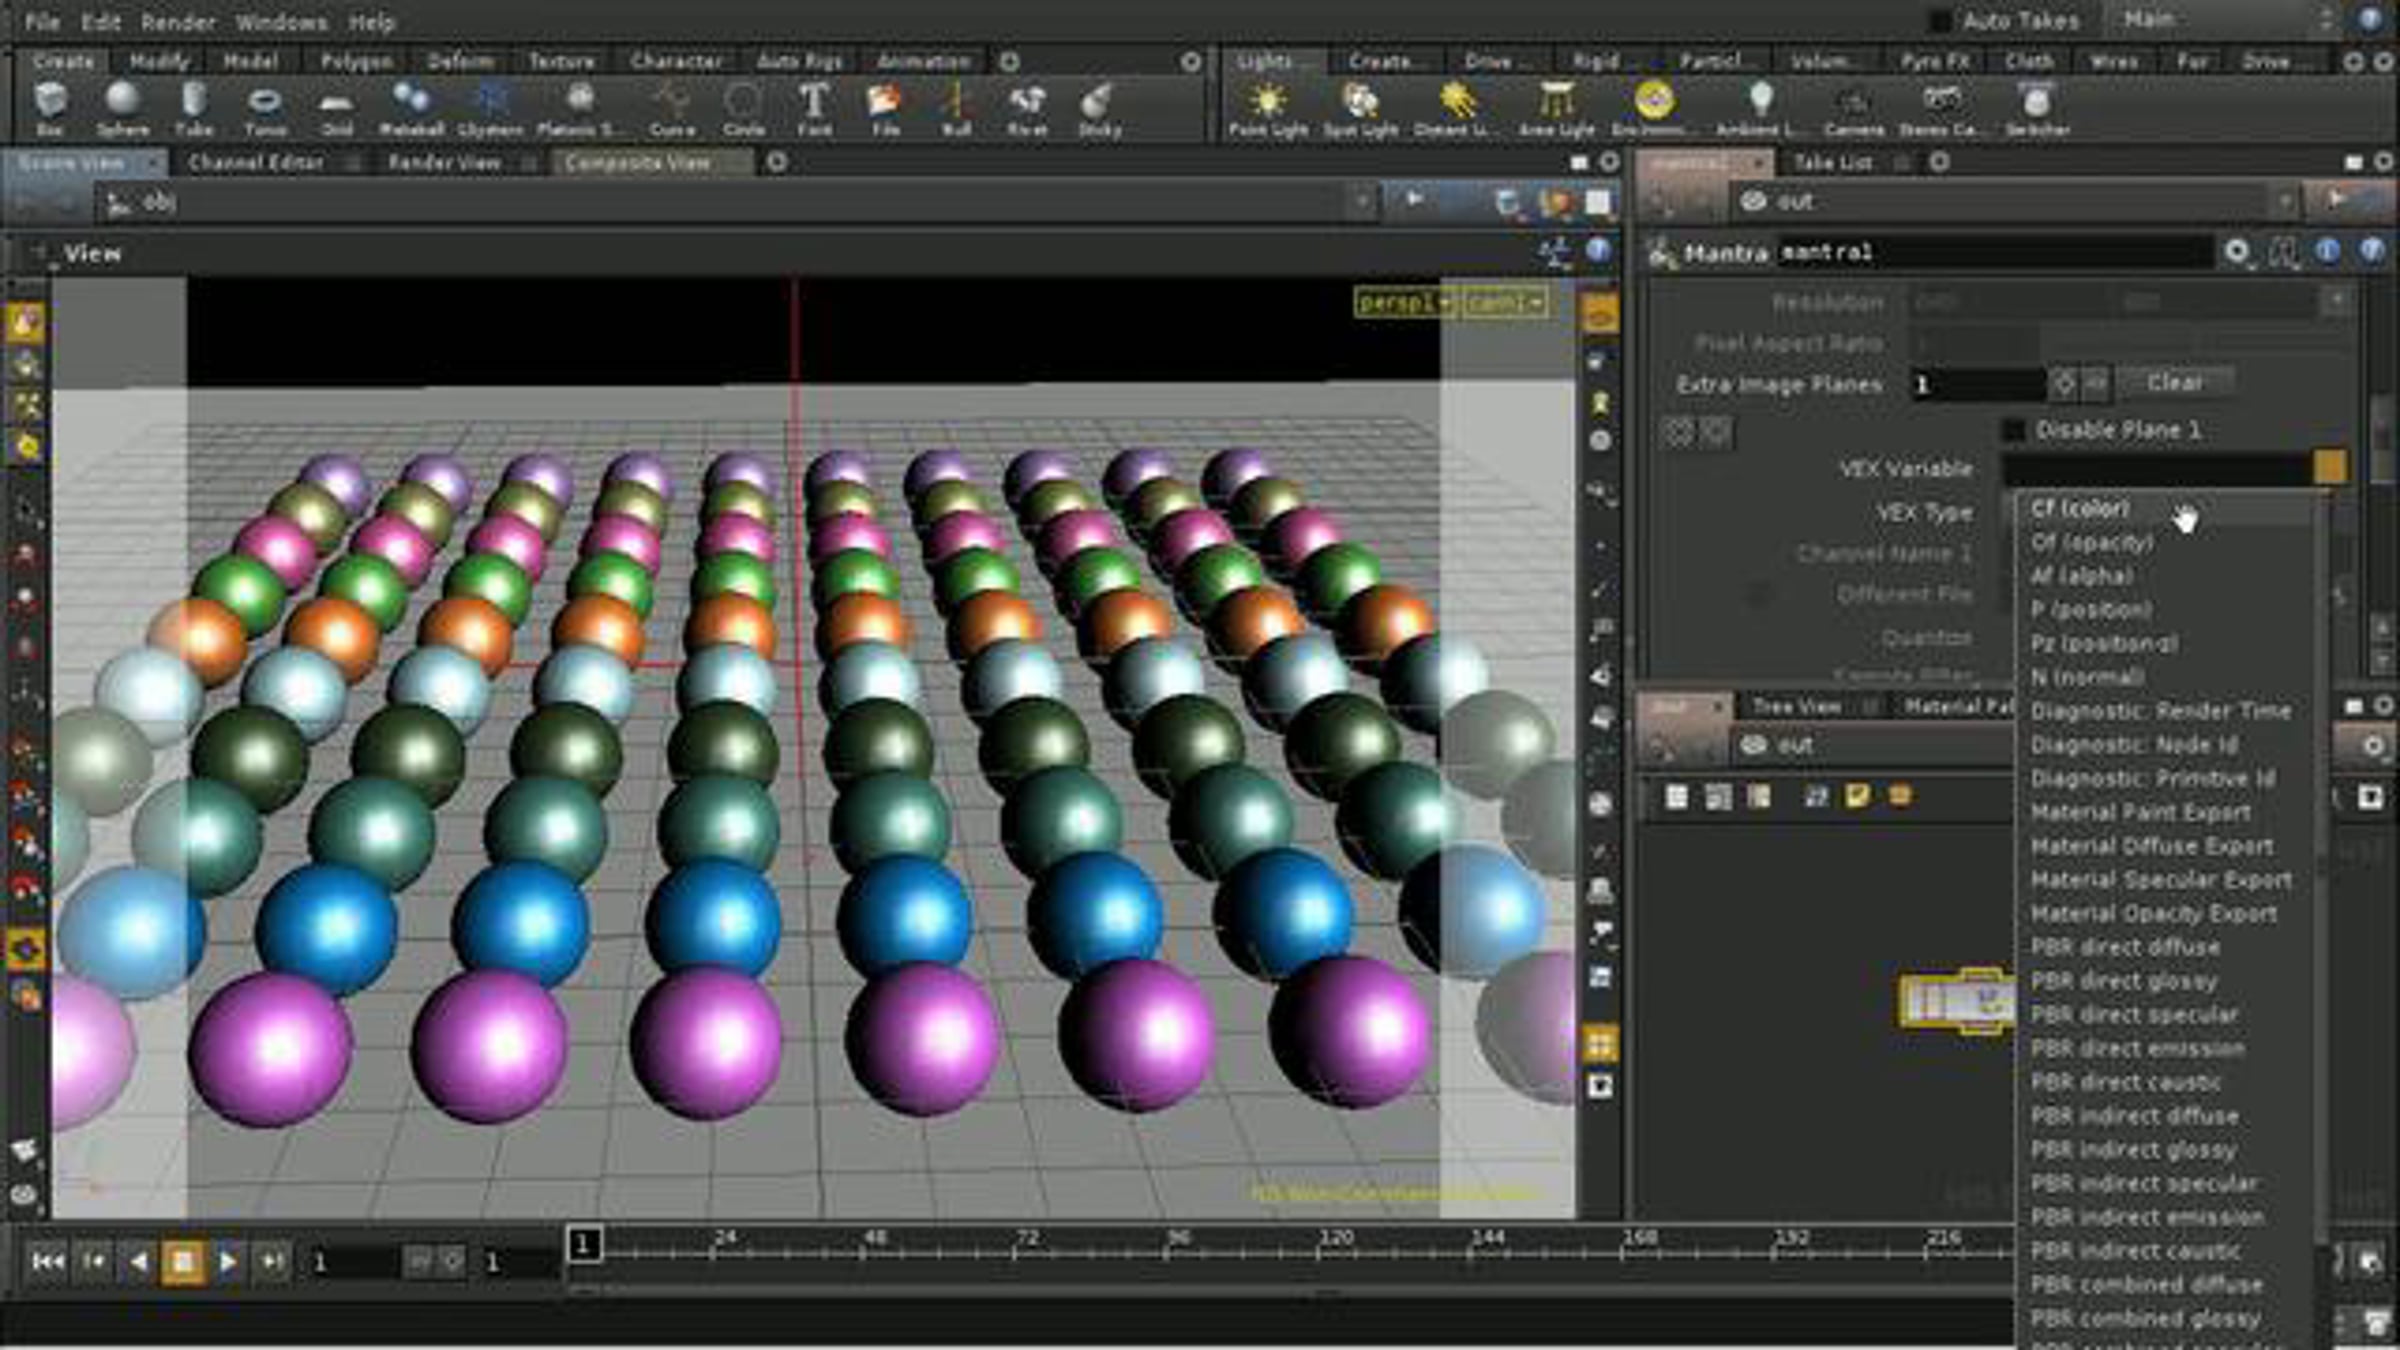Open the Help menu
The image size is (2400, 1350).
pos(372,22)
